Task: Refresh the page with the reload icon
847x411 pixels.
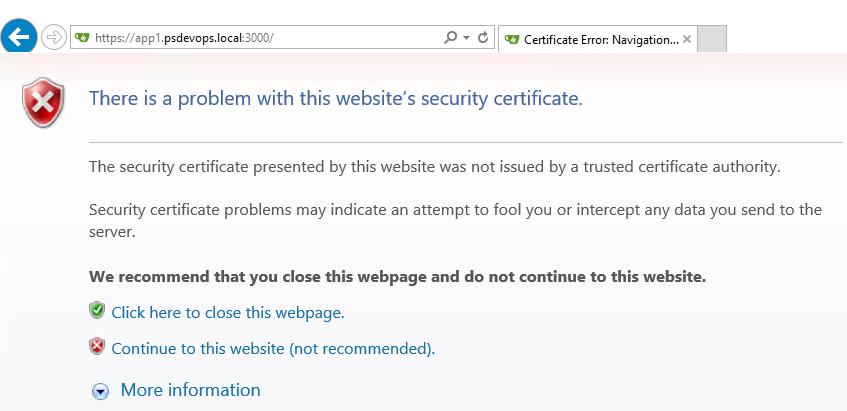Action: point(483,37)
